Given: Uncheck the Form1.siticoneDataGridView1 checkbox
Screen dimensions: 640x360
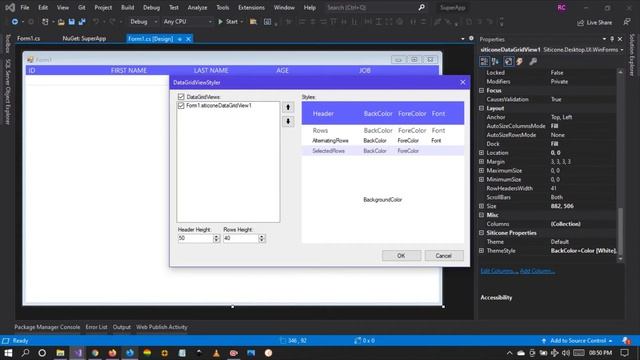Looking at the screenshot, I should pos(181,106).
